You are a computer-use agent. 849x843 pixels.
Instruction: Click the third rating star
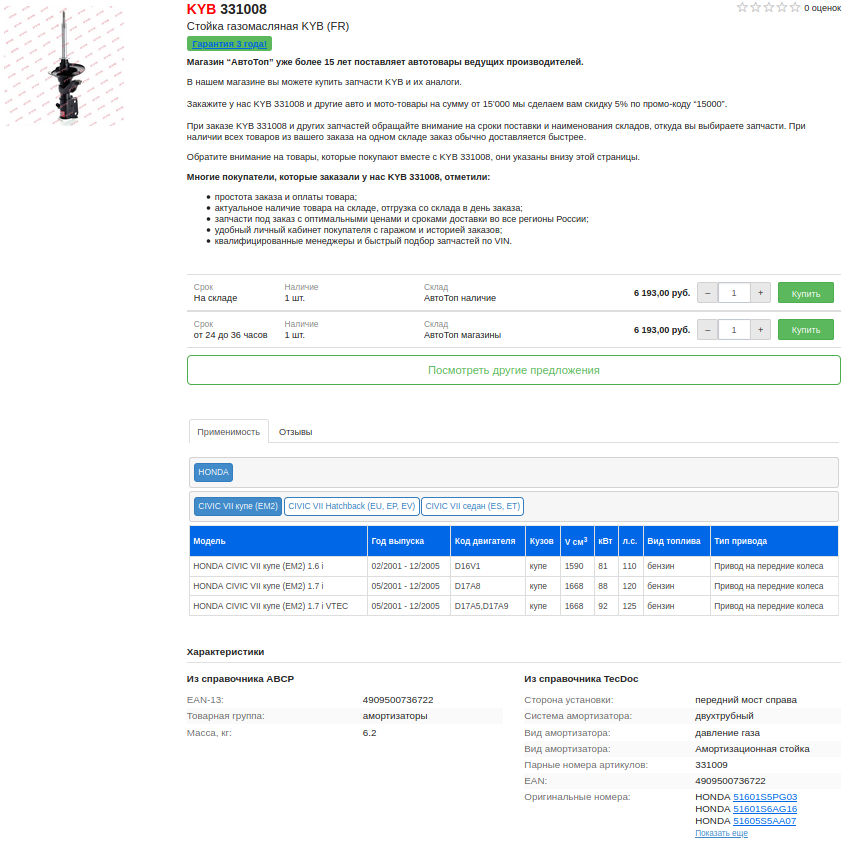pyautogui.click(x=768, y=8)
